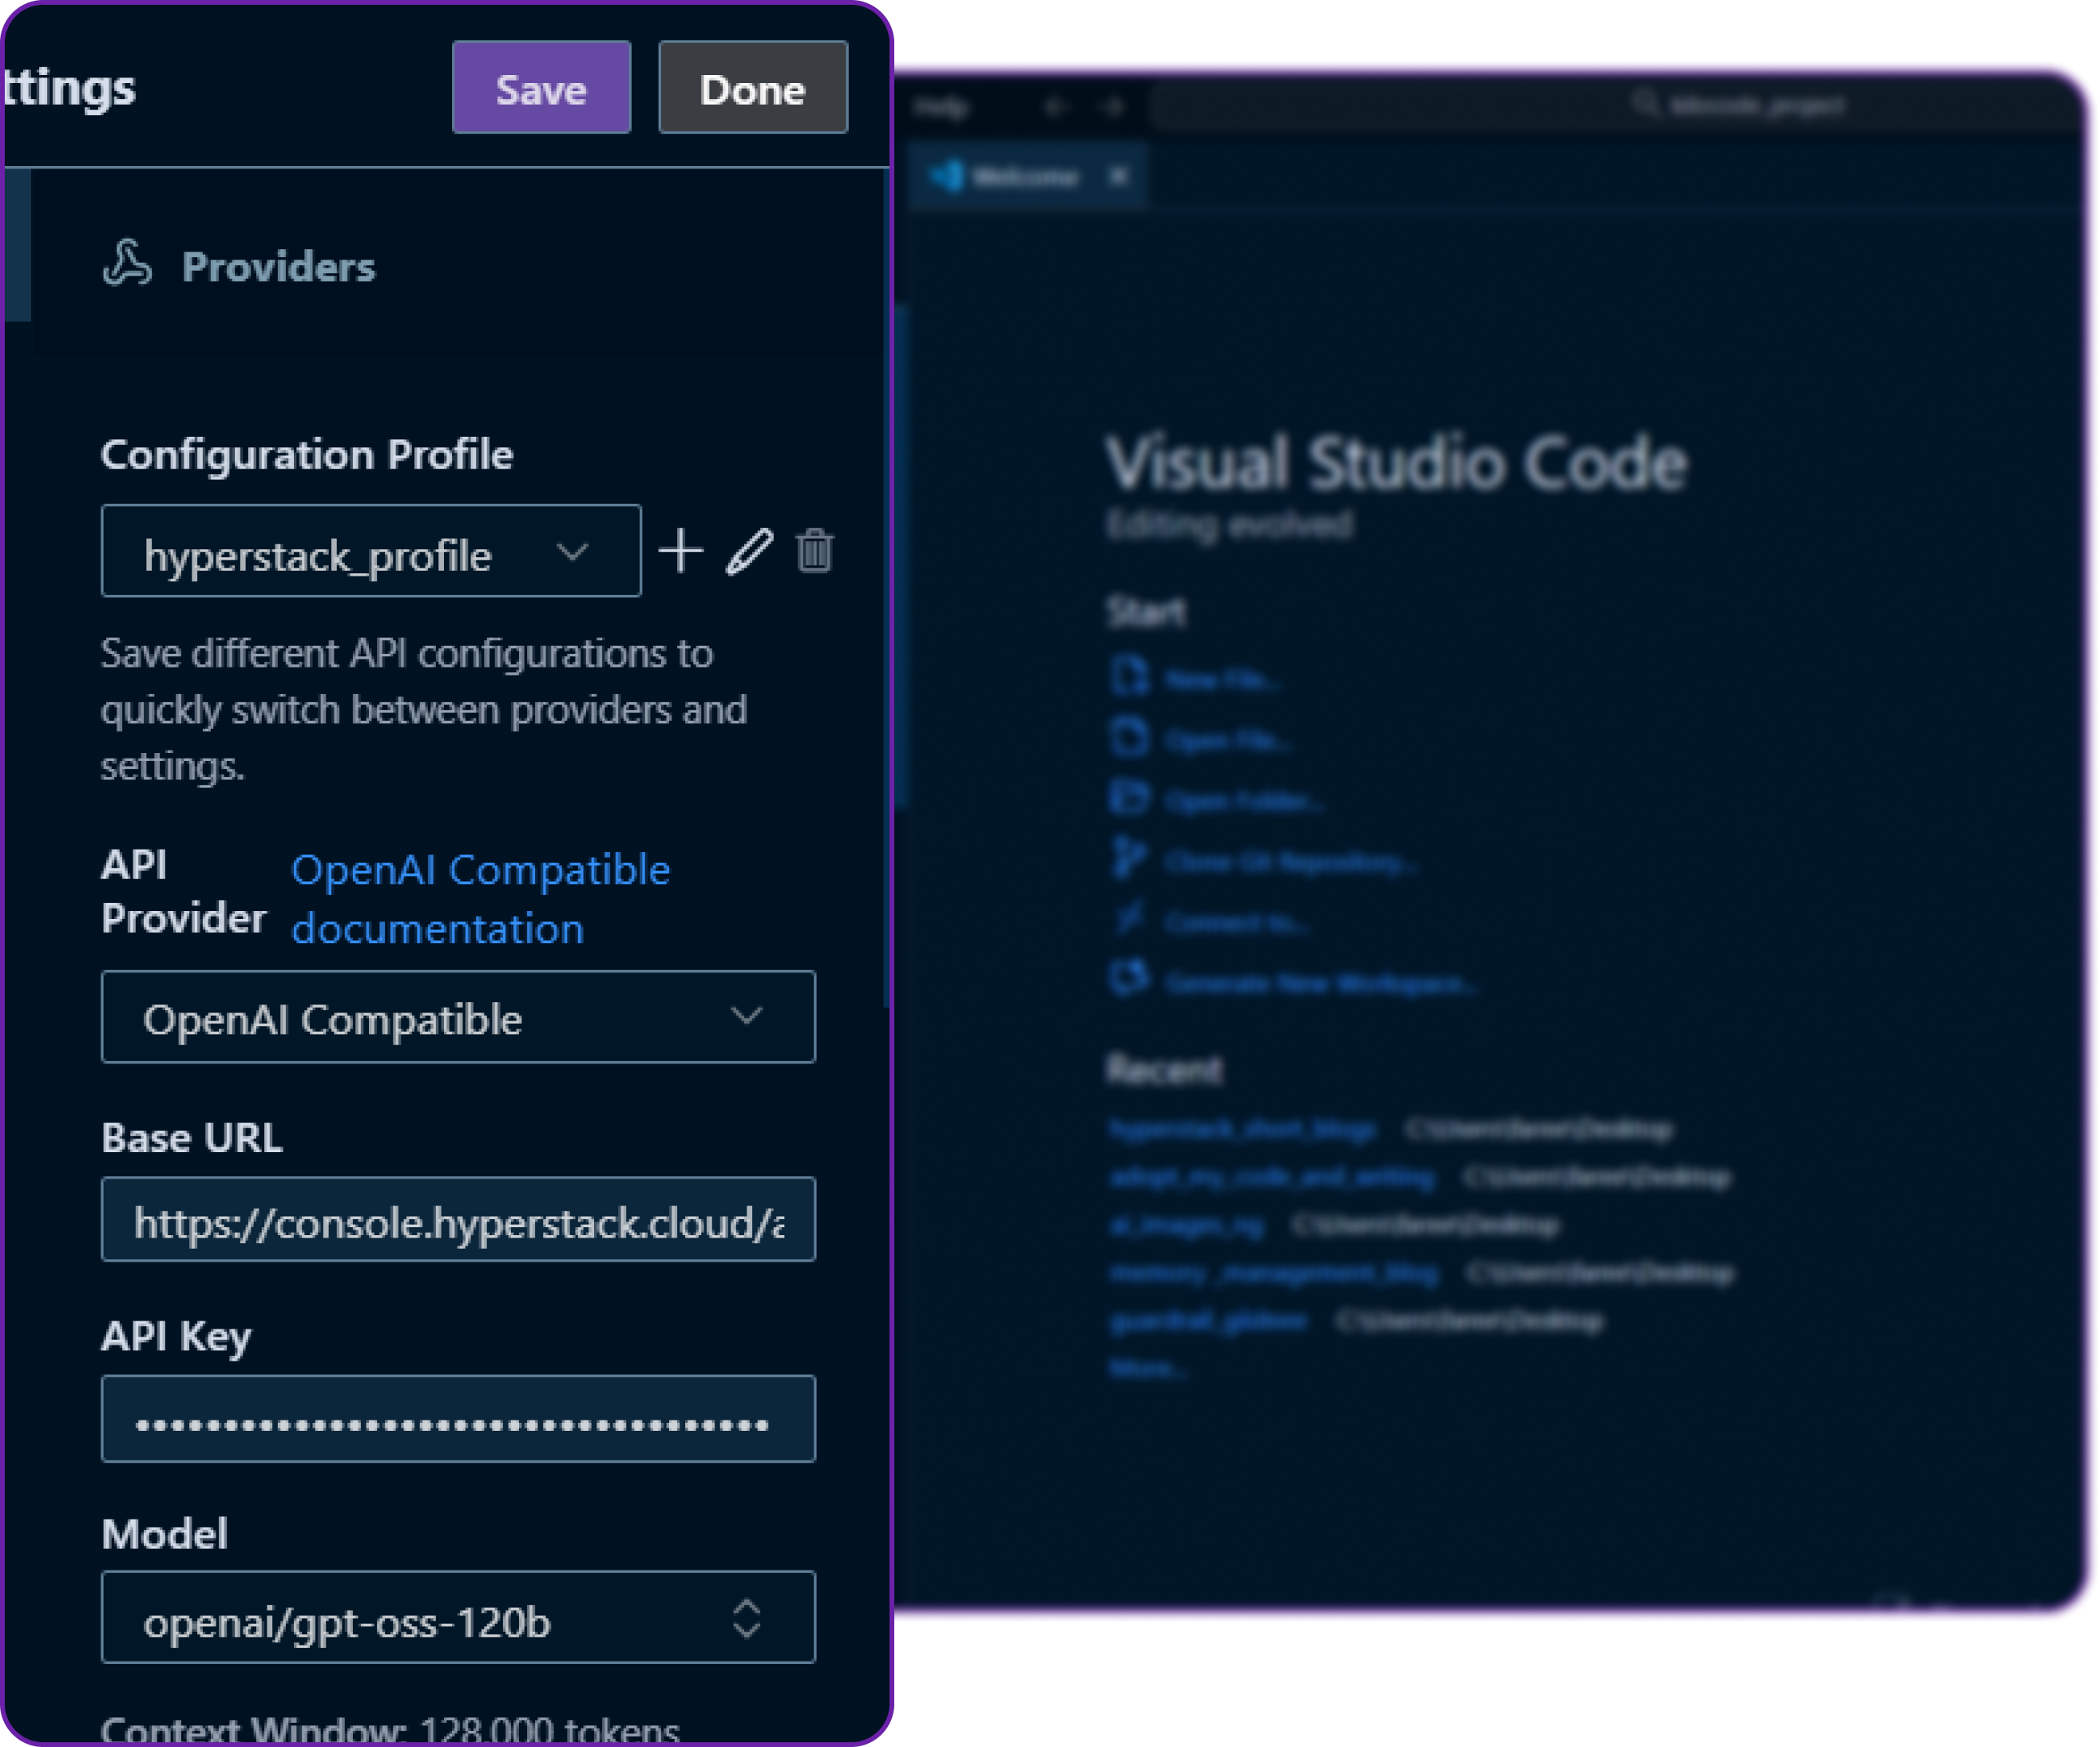This screenshot has width=2100, height=1747.
Task: Click the forward navigation arrow in VS Code
Action: click(1113, 105)
